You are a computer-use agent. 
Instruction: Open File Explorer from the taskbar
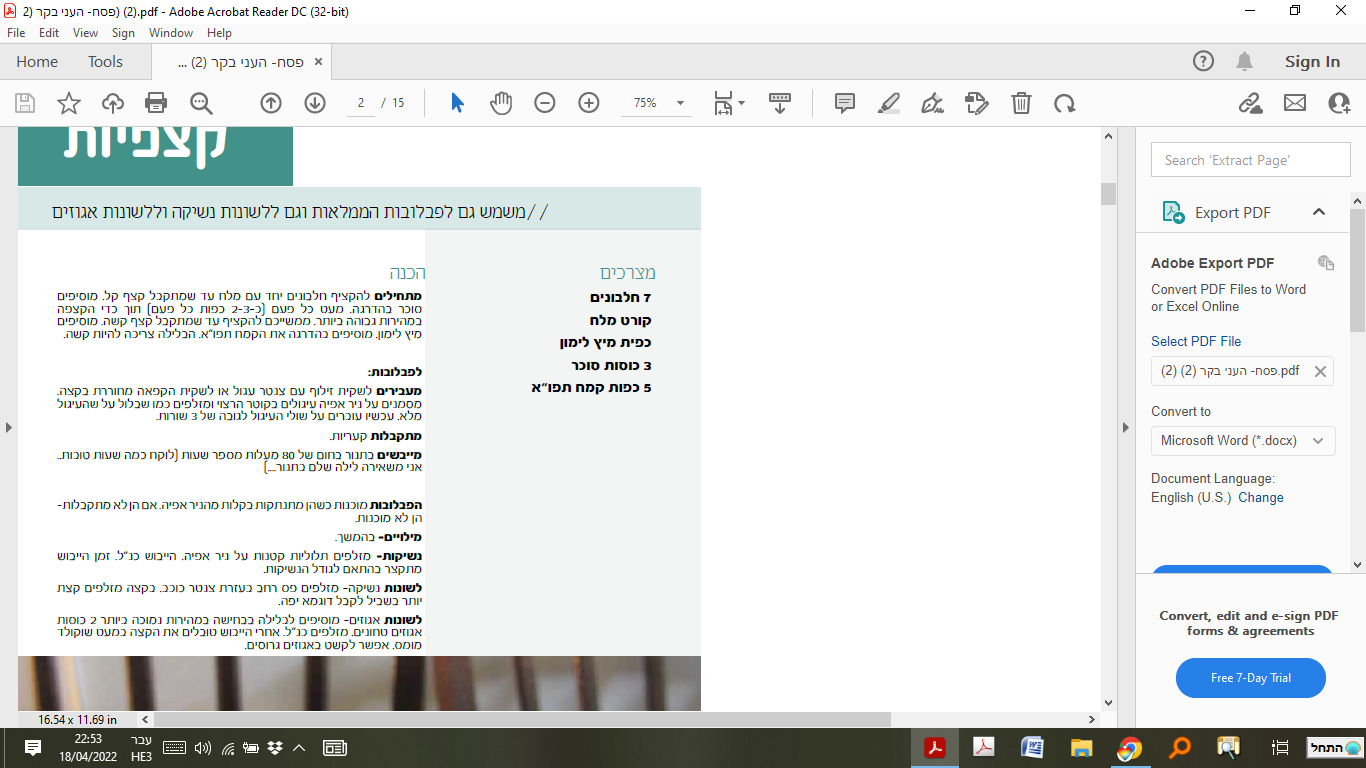pyautogui.click(x=1081, y=748)
